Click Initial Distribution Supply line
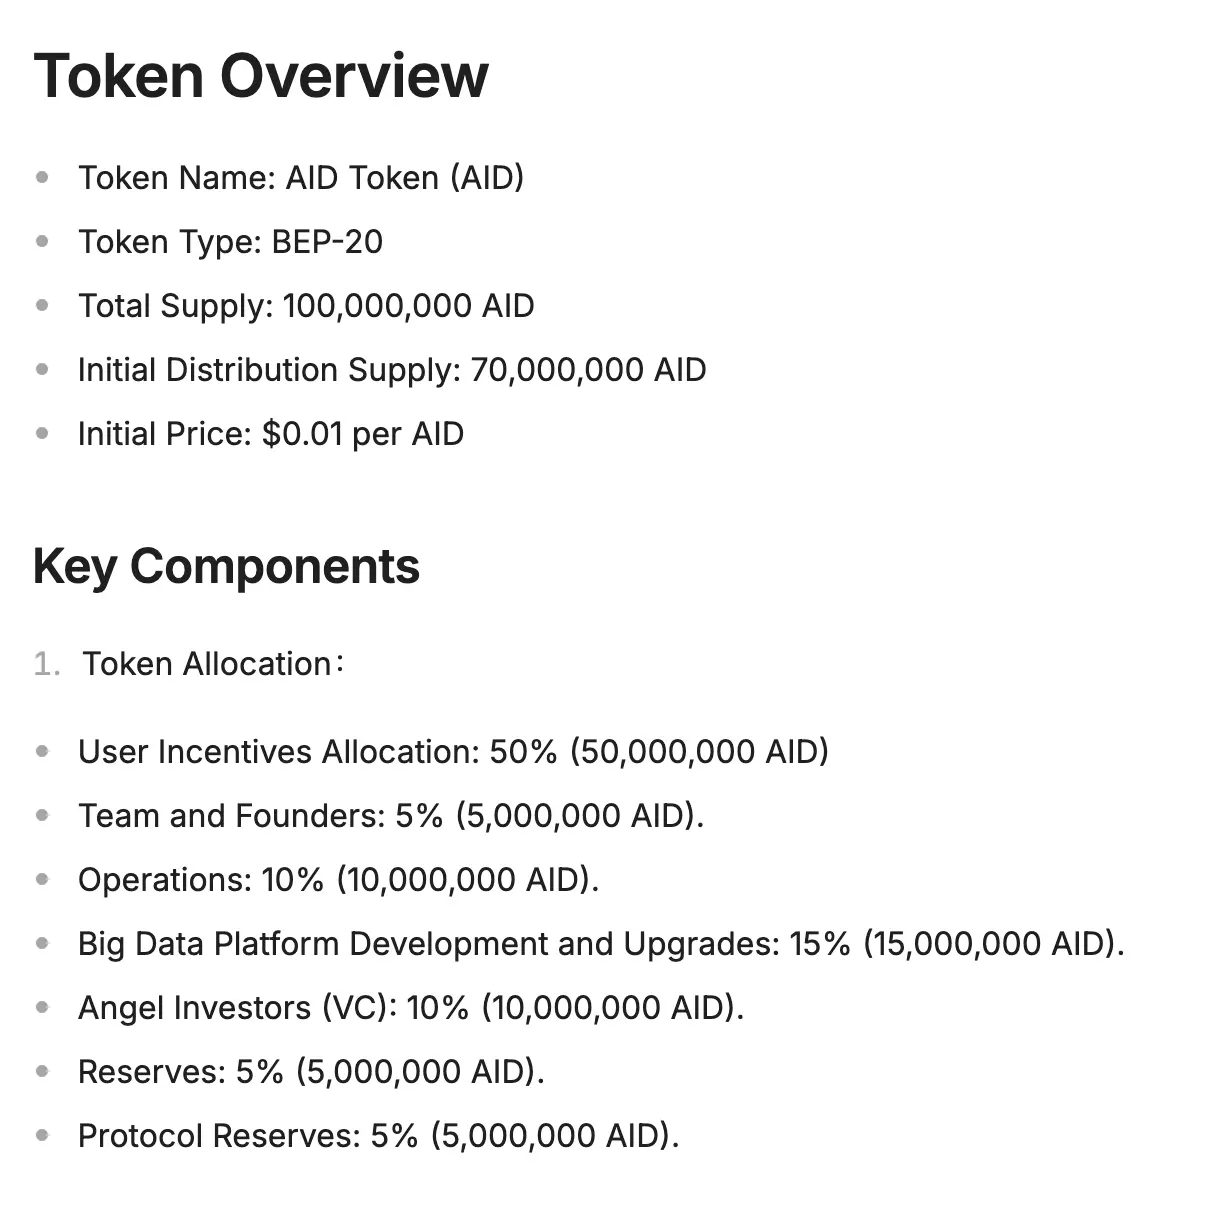 (x=392, y=370)
